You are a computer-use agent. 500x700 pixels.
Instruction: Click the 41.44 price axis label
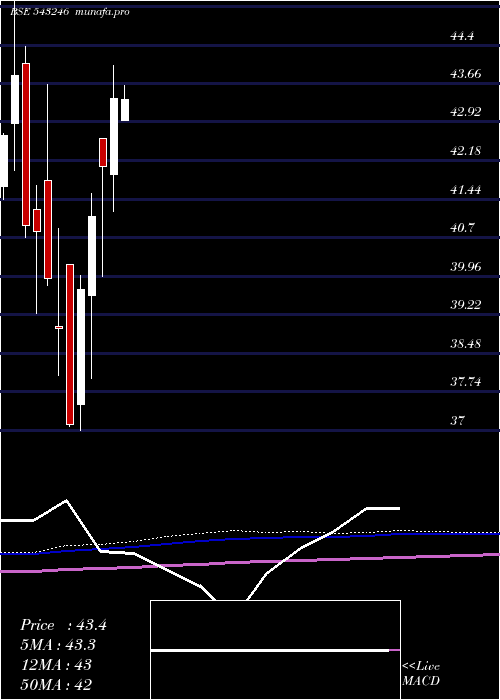(466, 190)
